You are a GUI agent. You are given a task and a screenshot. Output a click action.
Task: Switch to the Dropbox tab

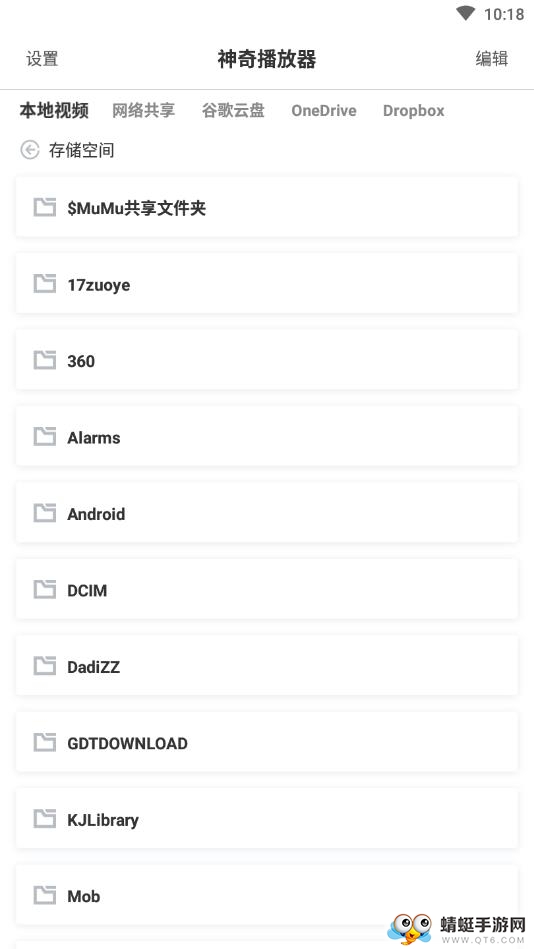414,111
